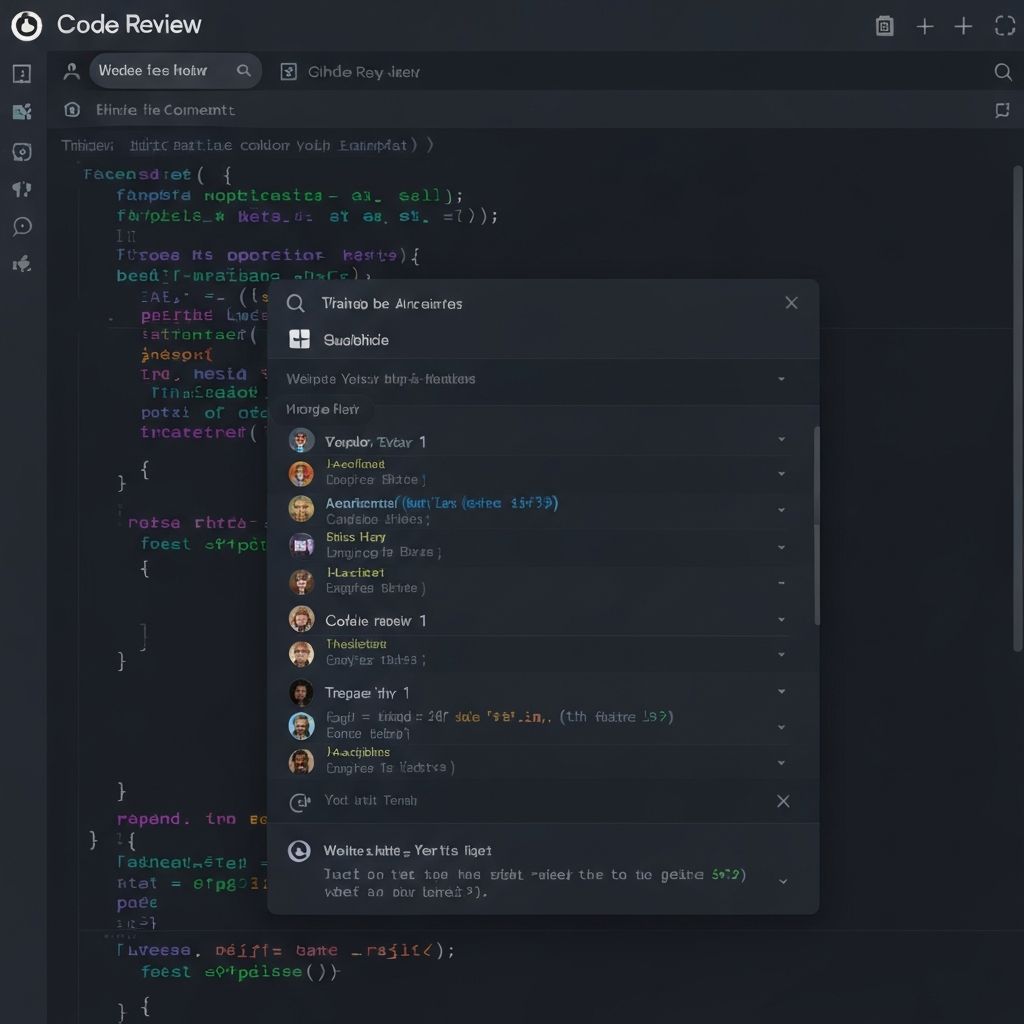This screenshot has width=1024, height=1024.
Task: Click the "Hrorge Flerr" button
Action: coord(322,409)
